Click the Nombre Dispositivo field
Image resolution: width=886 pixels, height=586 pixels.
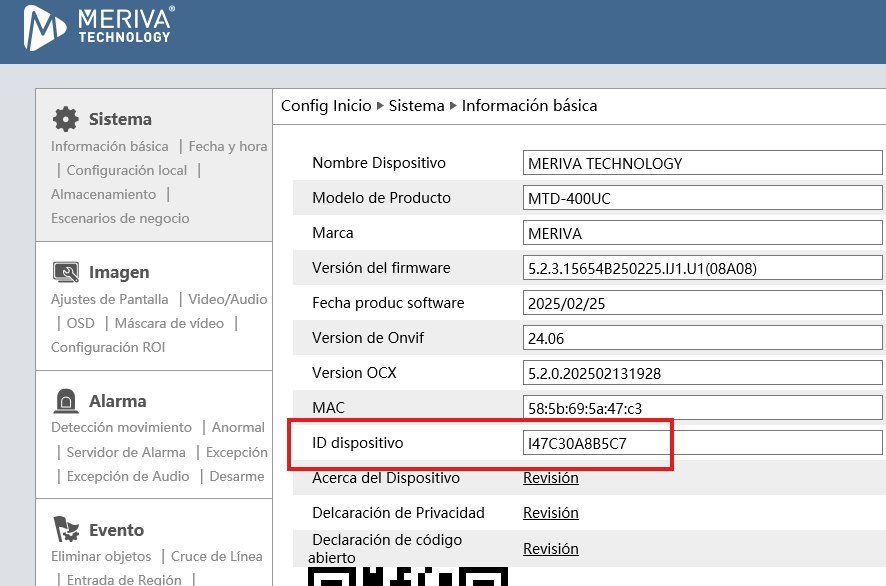click(702, 163)
